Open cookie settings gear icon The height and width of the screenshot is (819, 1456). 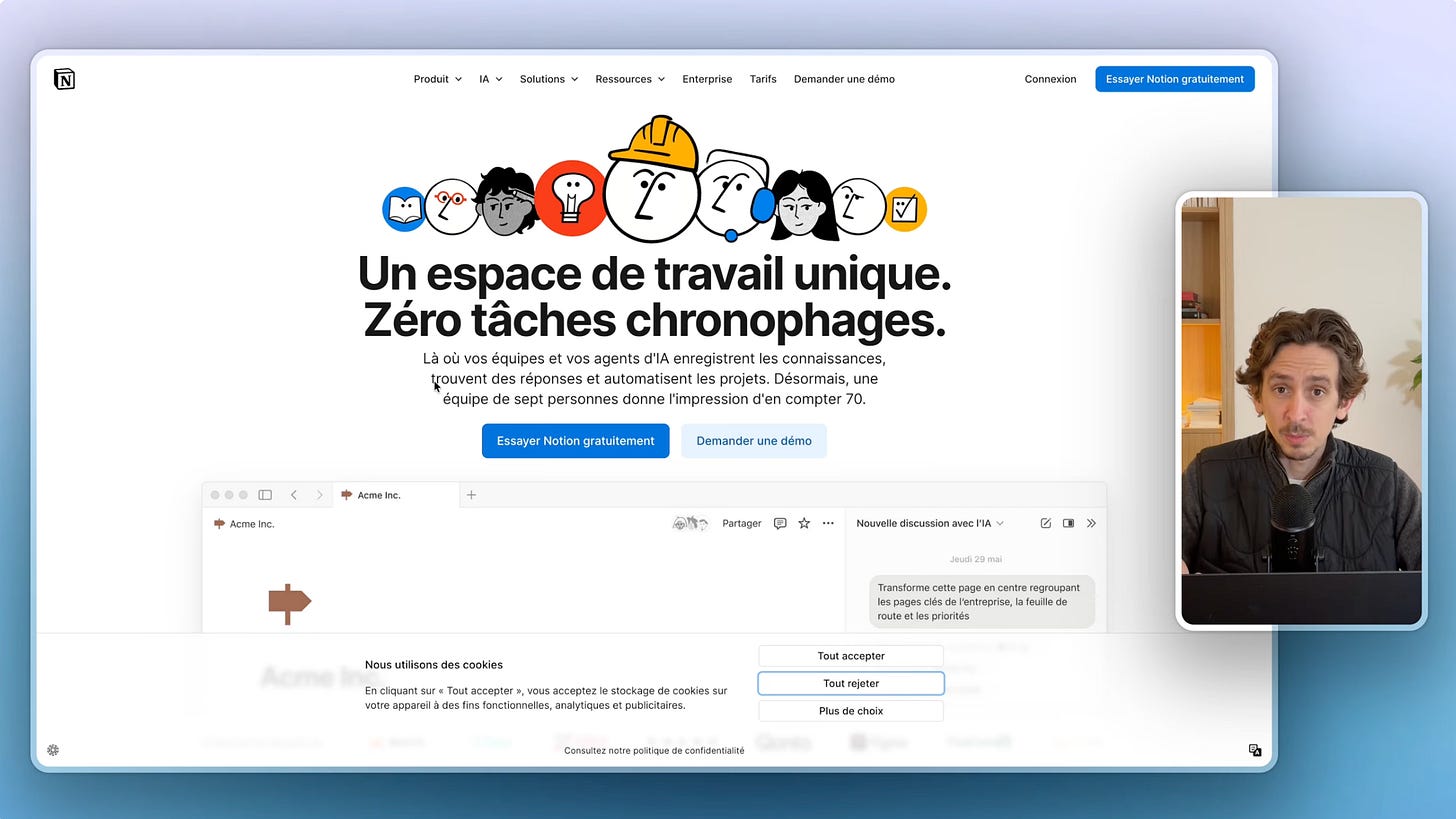(53, 750)
